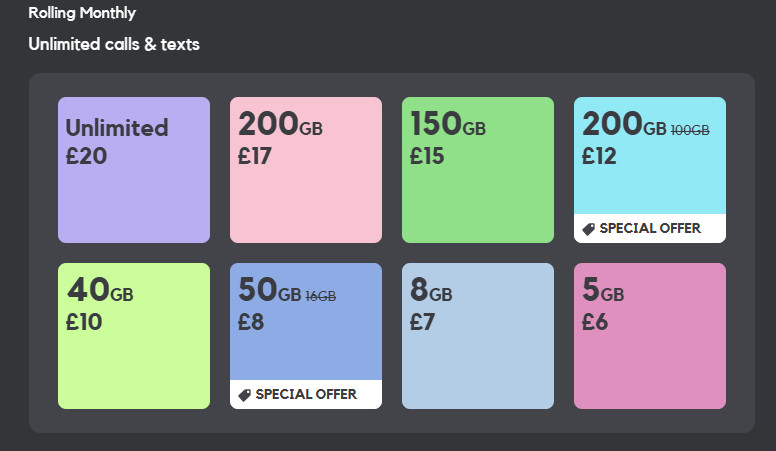Screen dimensions: 776x451
Task: Select the Unlimited £20 purple plan tile
Action: tap(134, 170)
